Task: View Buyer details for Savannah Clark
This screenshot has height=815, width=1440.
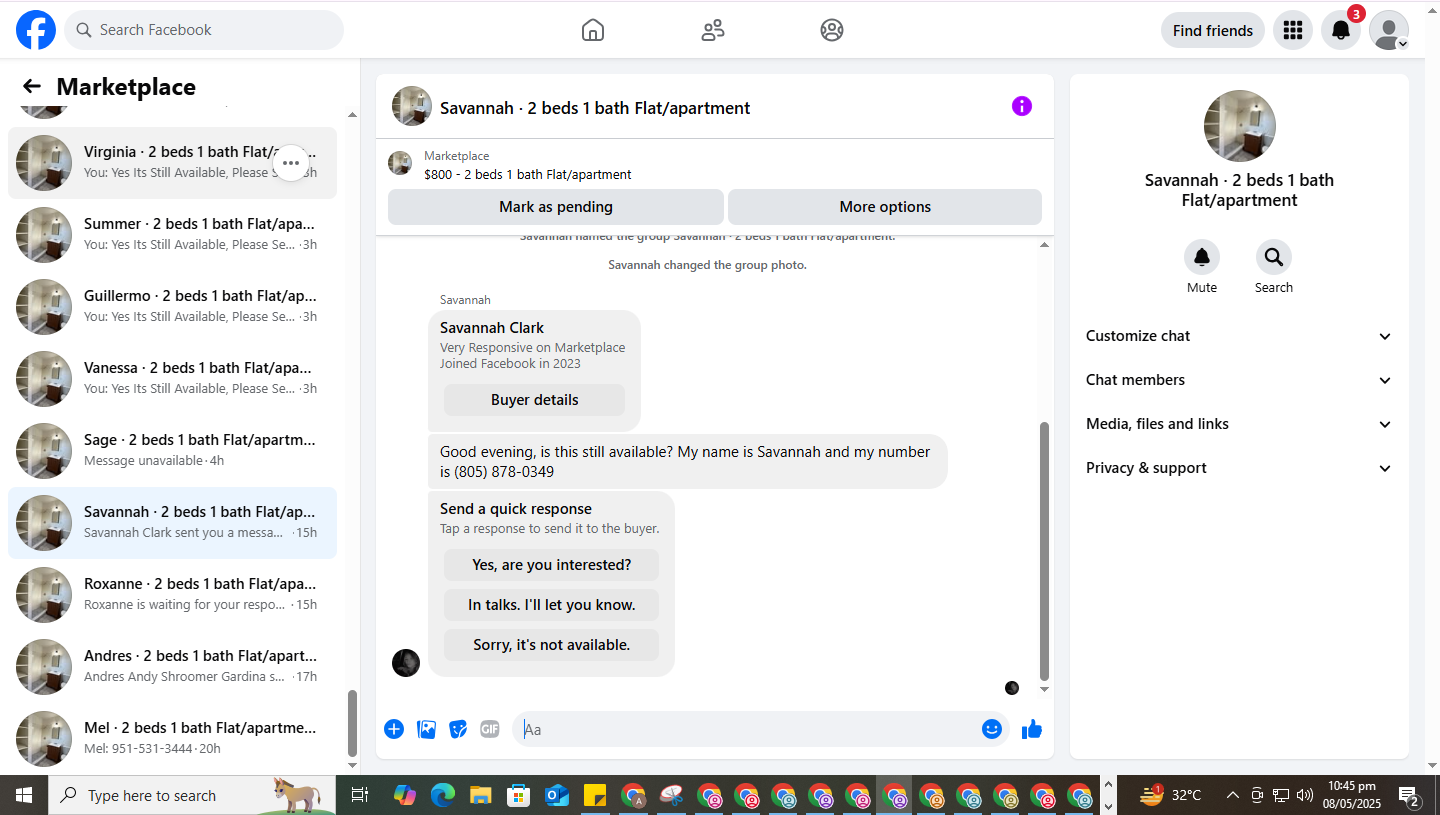Action: [535, 400]
